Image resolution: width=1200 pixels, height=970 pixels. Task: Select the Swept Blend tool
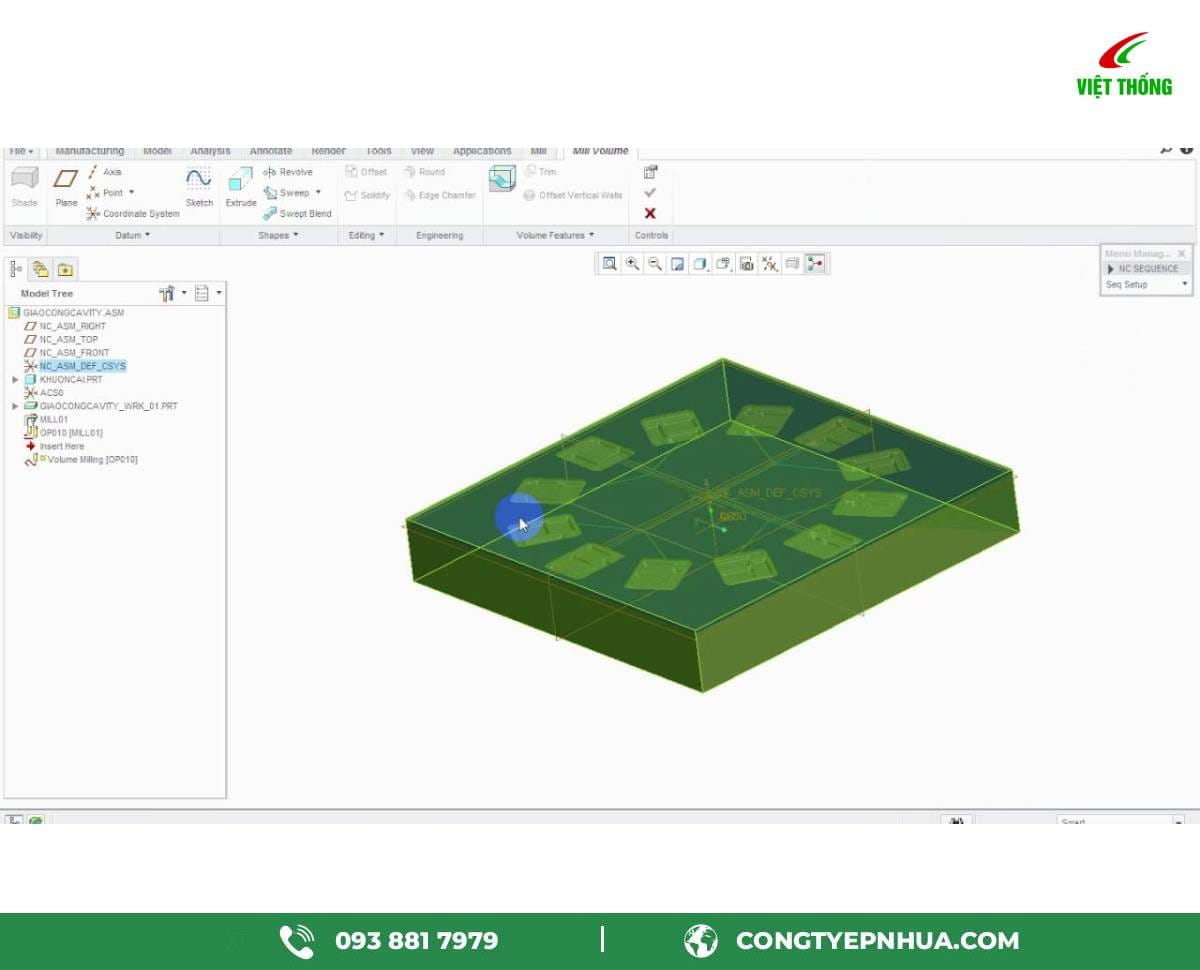tap(299, 213)
